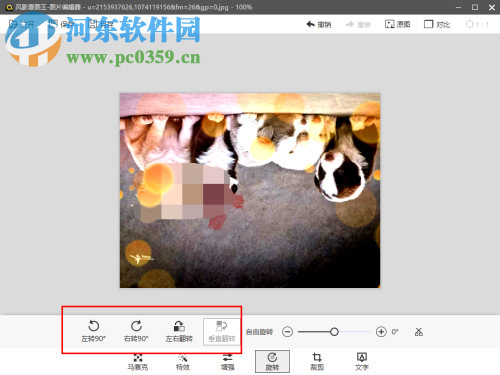Screen dimensions: 500x375
Task: Decrease free rotation angle with minus button
Action: [287, 332]
